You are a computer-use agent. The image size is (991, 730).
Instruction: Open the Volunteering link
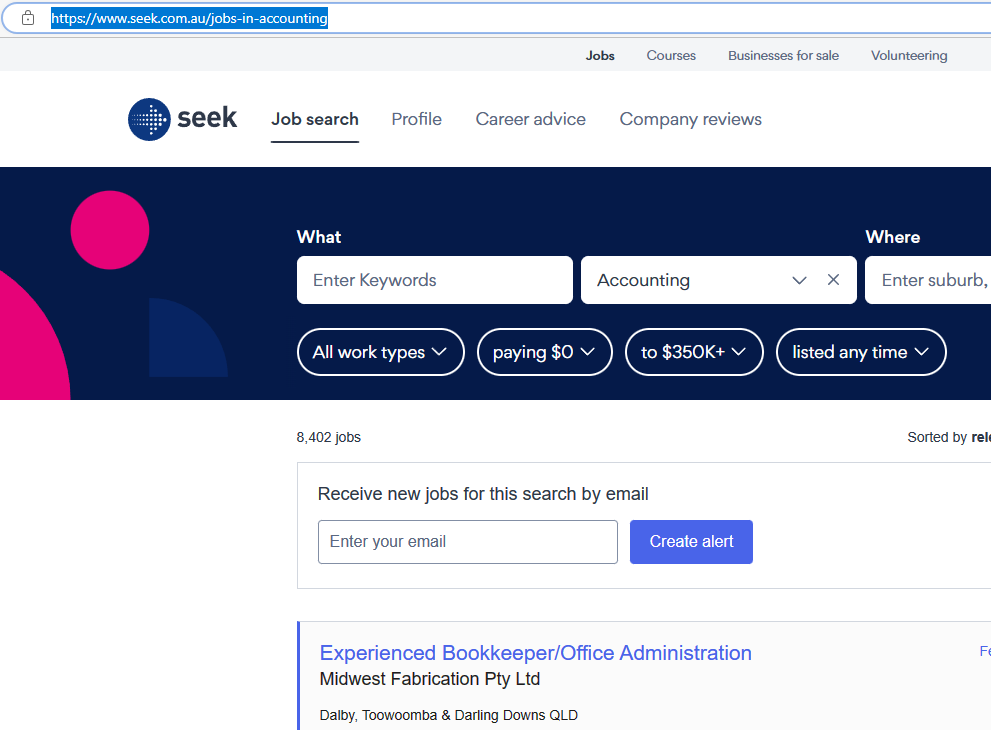point(909,56)
